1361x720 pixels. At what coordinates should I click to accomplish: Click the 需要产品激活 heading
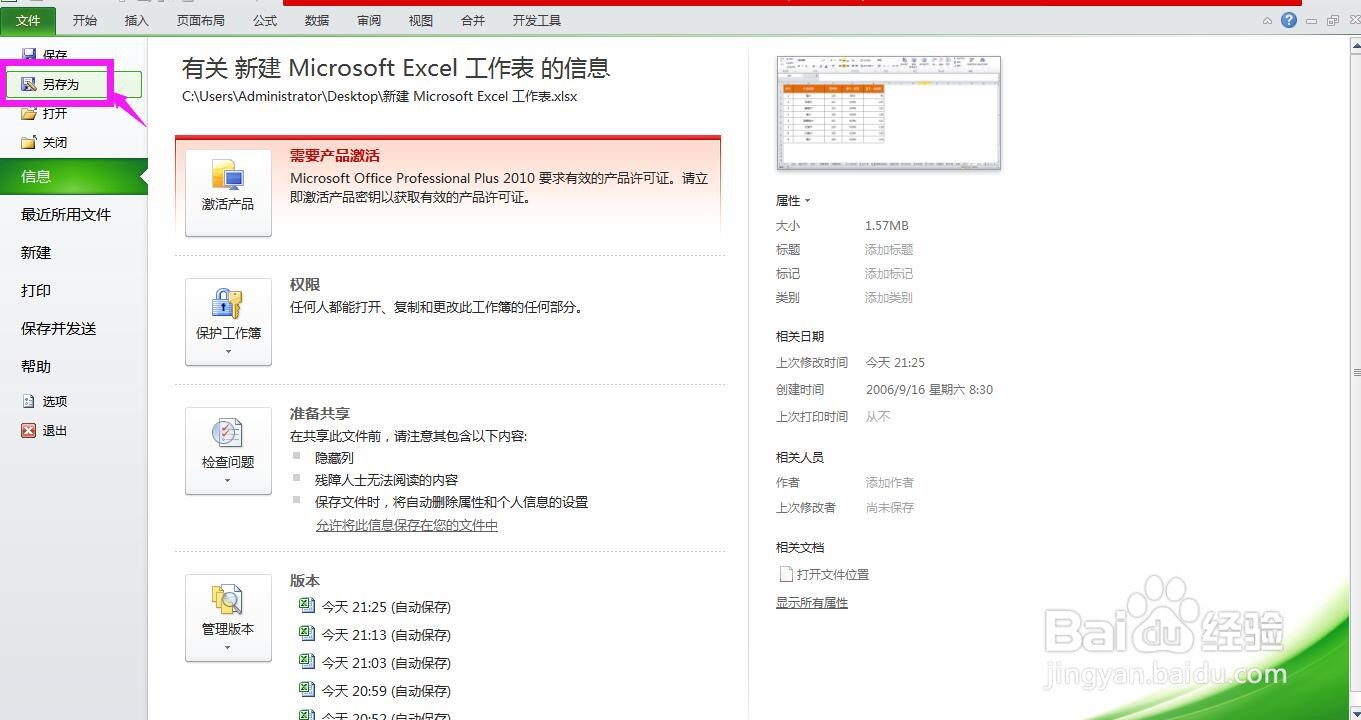pyautogui.click(x=335, y=156)
